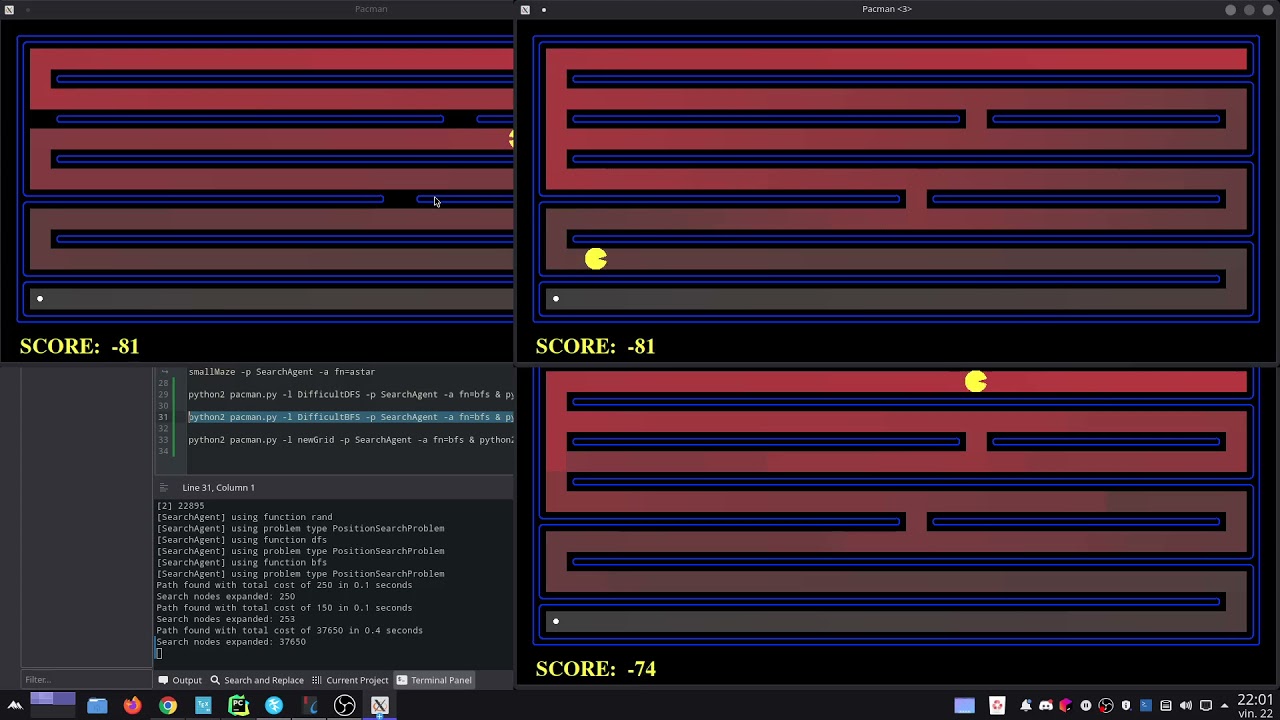Expand hidden system tray icons arrow
Image resolution: width=1280 pixels, height=720 pixels.
coord(1225,705)
